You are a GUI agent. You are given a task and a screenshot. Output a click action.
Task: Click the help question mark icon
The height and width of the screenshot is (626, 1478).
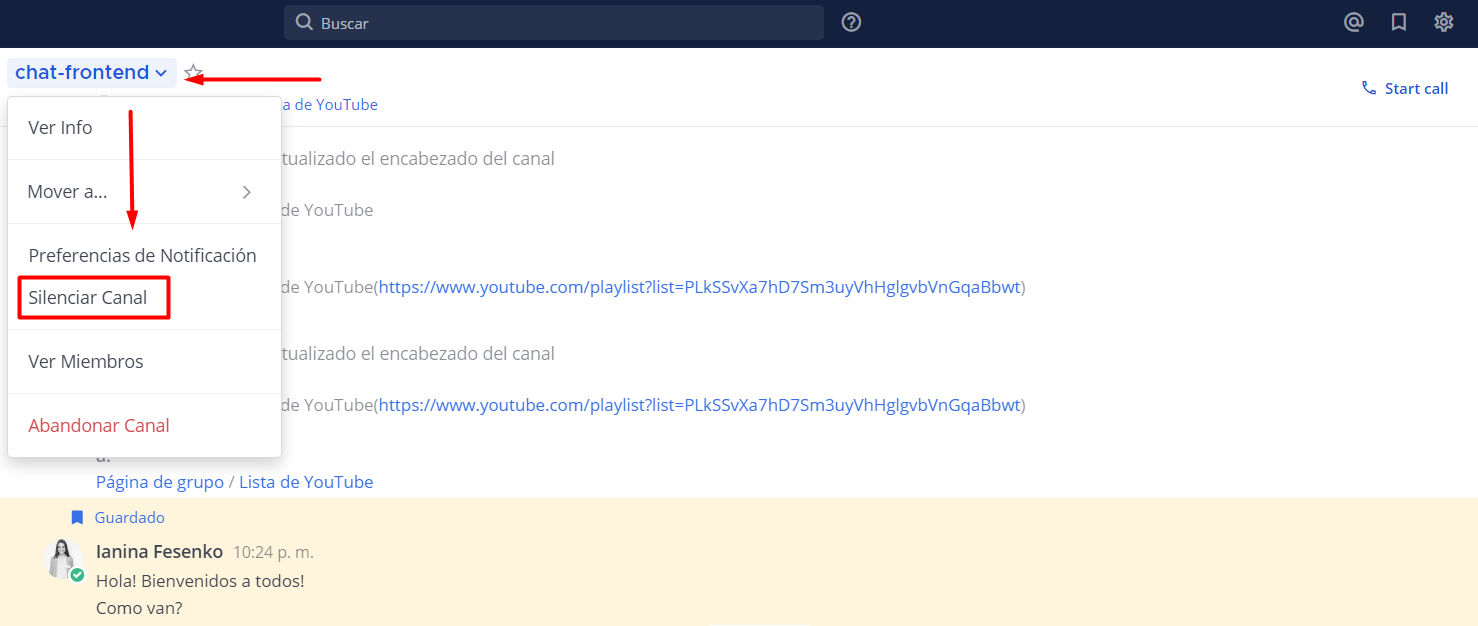[851, 22]
